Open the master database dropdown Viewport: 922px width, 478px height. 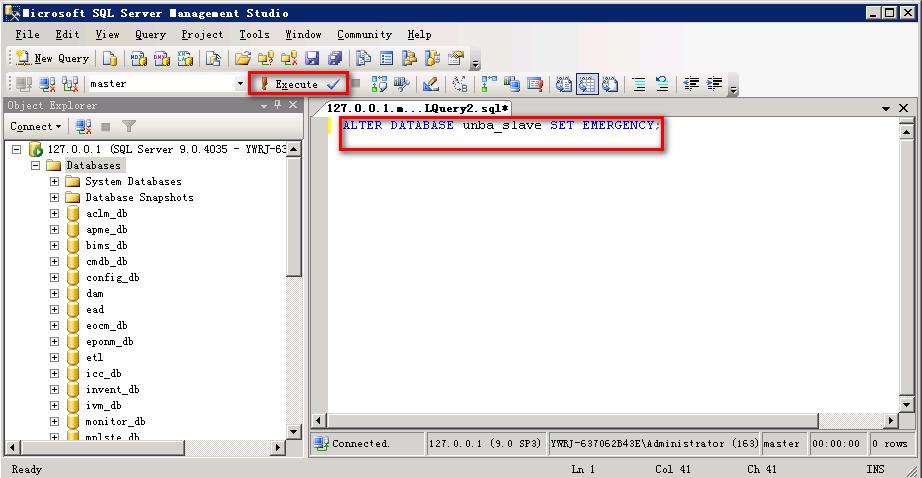coord(240,84)
